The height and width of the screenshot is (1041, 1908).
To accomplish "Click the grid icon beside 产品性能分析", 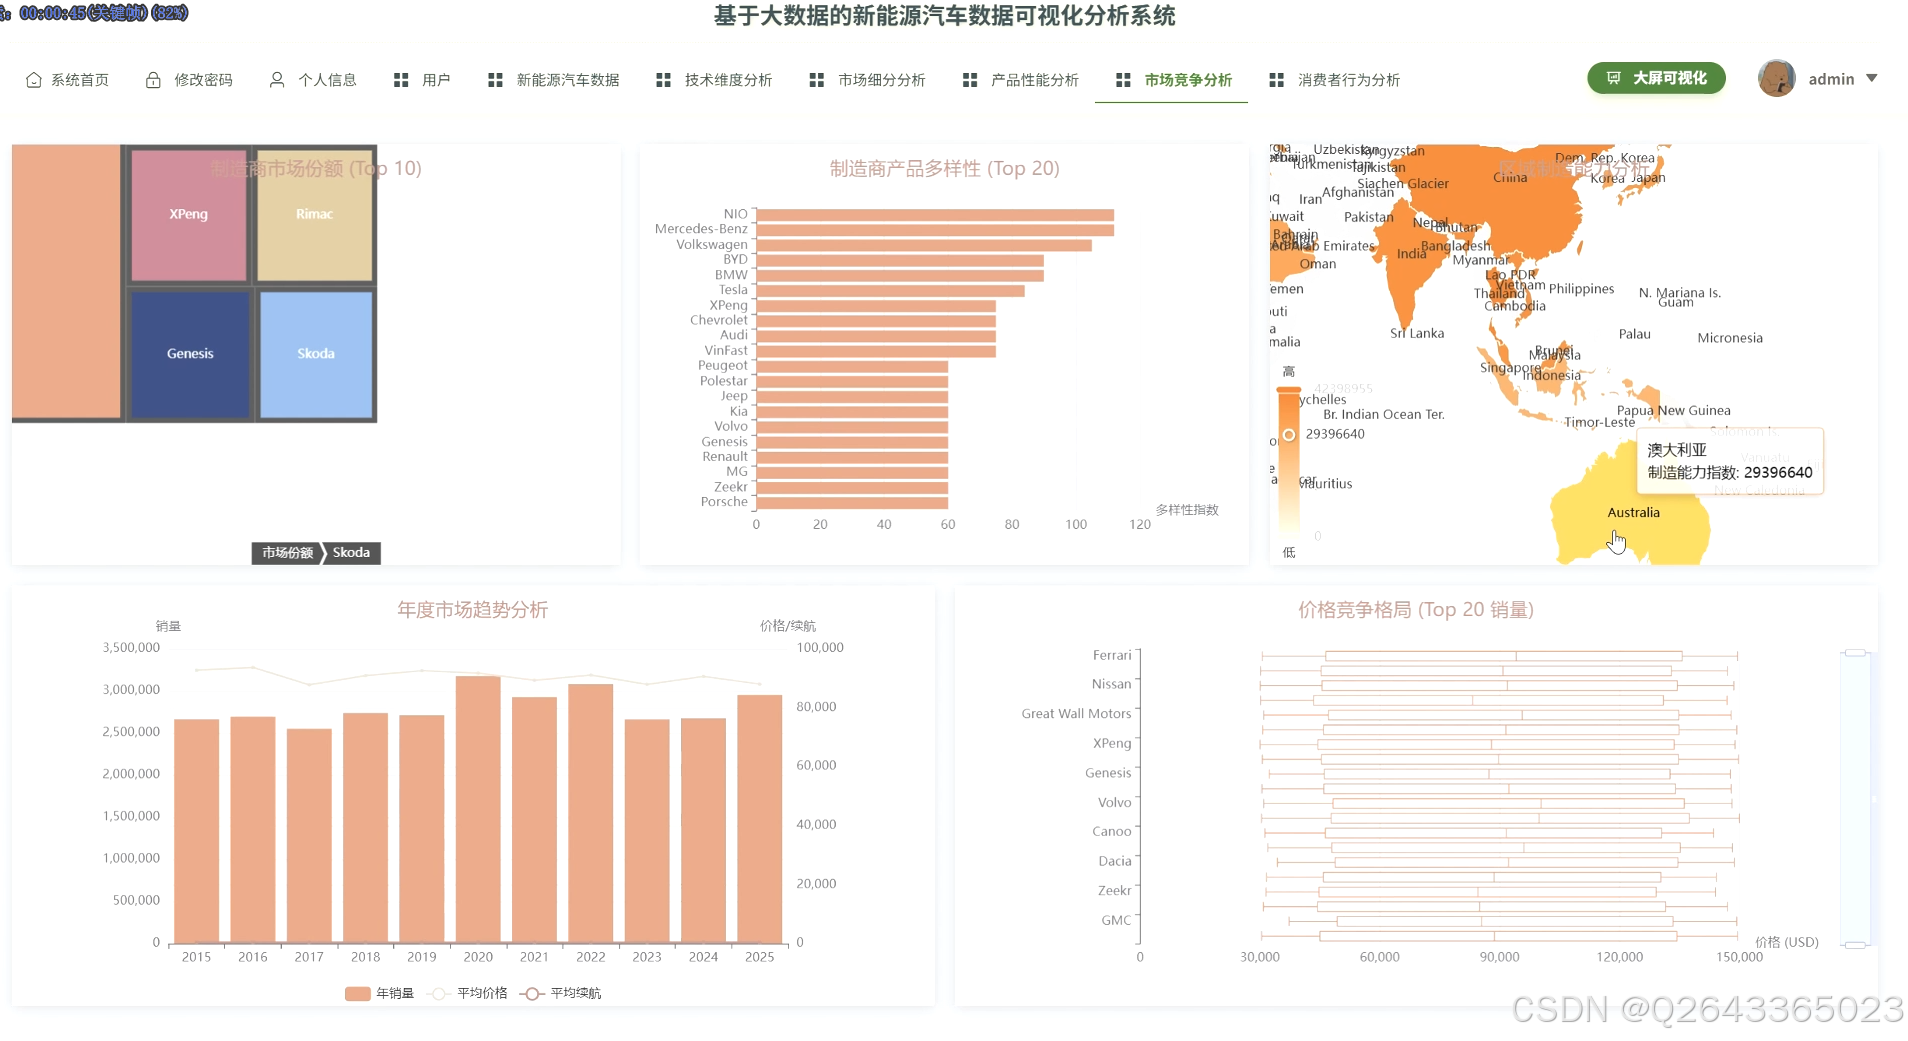I will [970, 80].
